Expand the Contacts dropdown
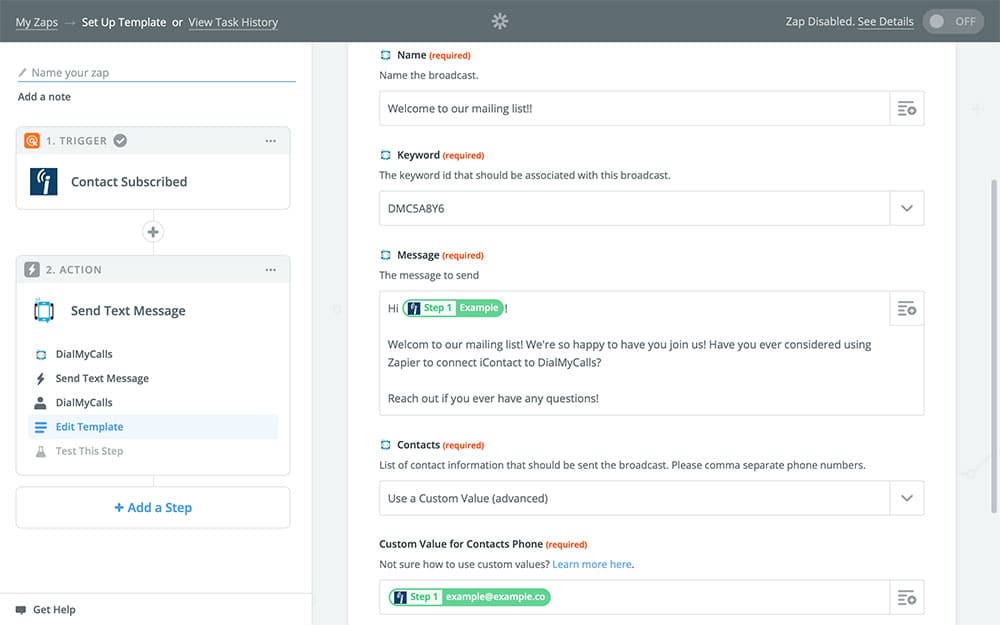This screenshot has height=625, width=1000. click(906, 498)
